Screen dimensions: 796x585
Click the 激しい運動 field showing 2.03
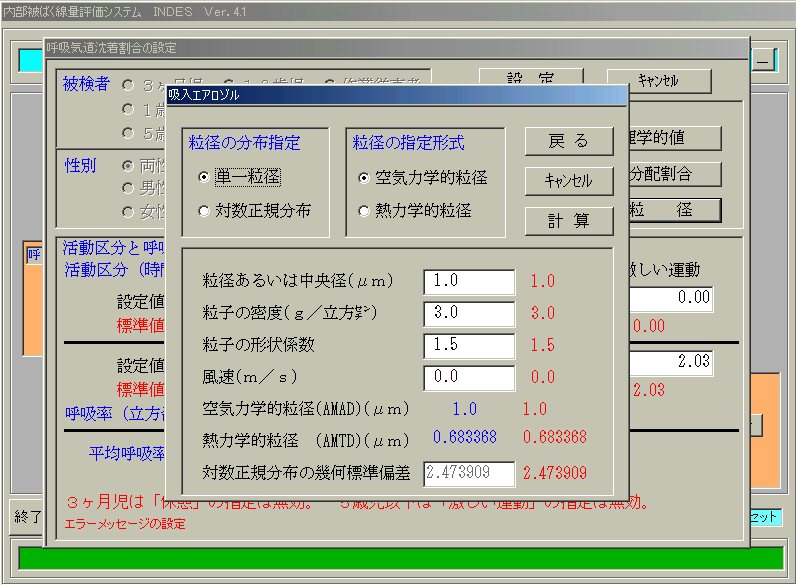click(x=671, y=363)
